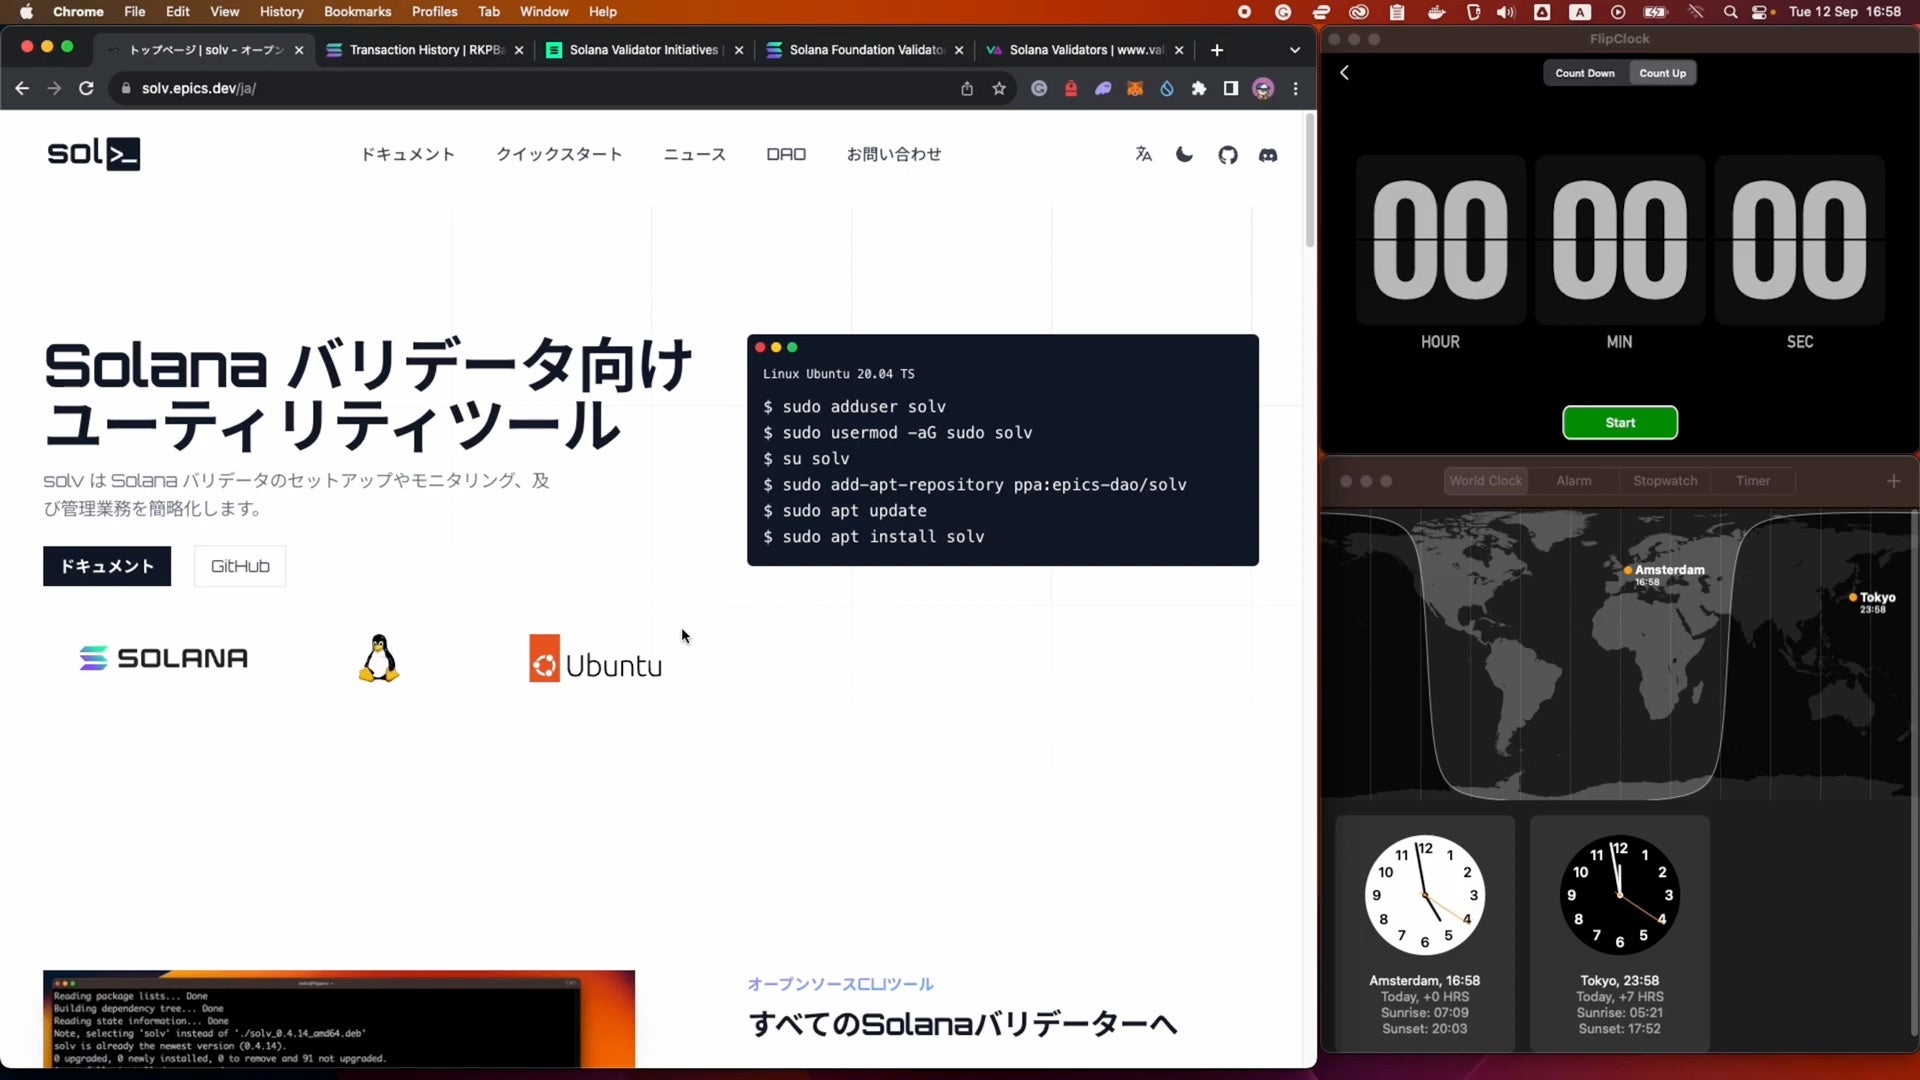The width and height of the screenshot is (1920, 1080).
Task: Bookmark page with the star icon
Action: 999,88
